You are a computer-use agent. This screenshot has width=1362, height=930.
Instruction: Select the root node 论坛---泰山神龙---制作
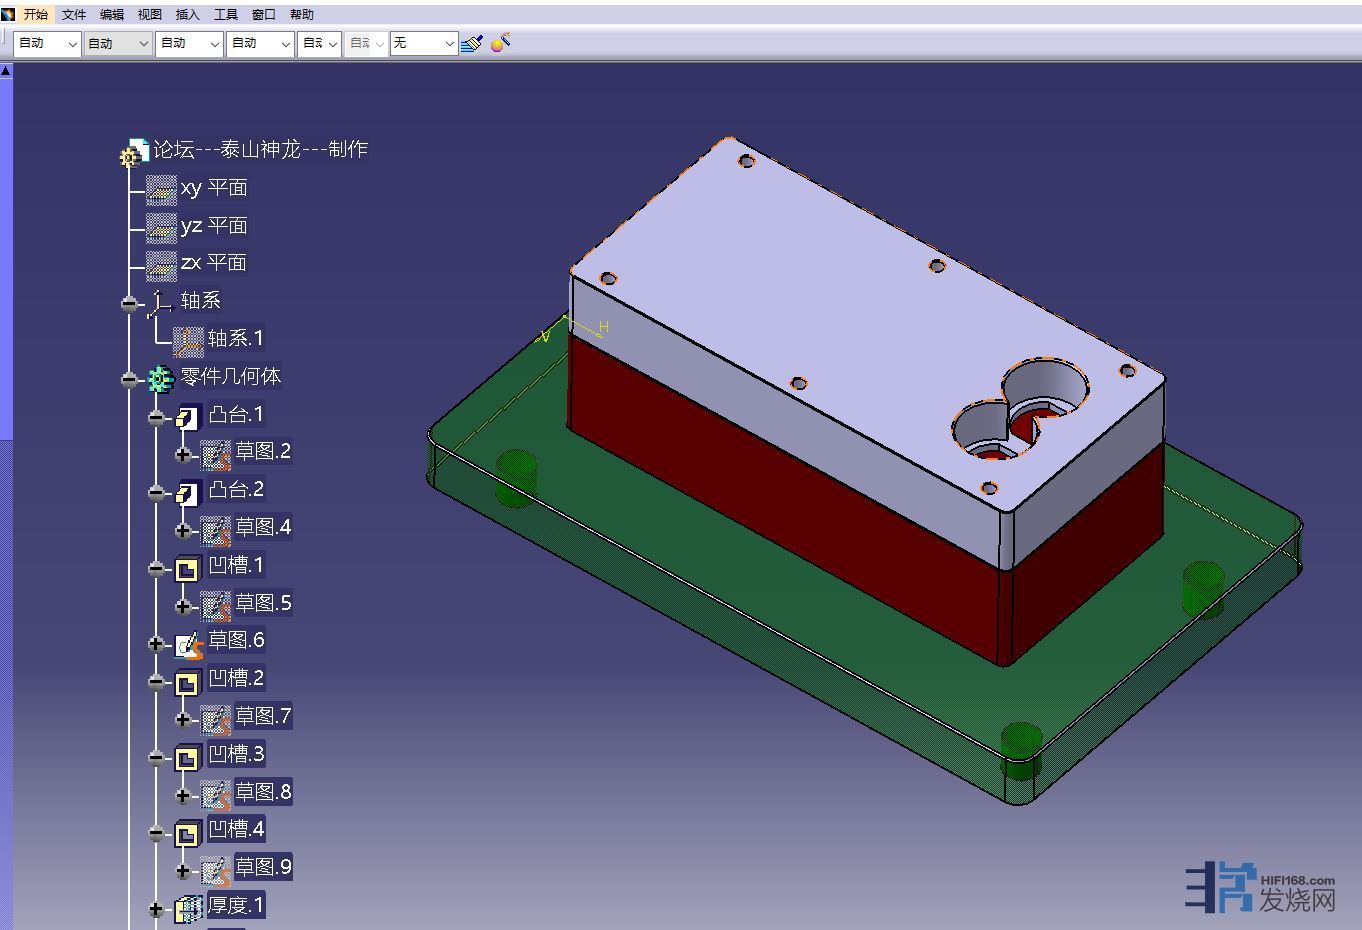point(260,149)
